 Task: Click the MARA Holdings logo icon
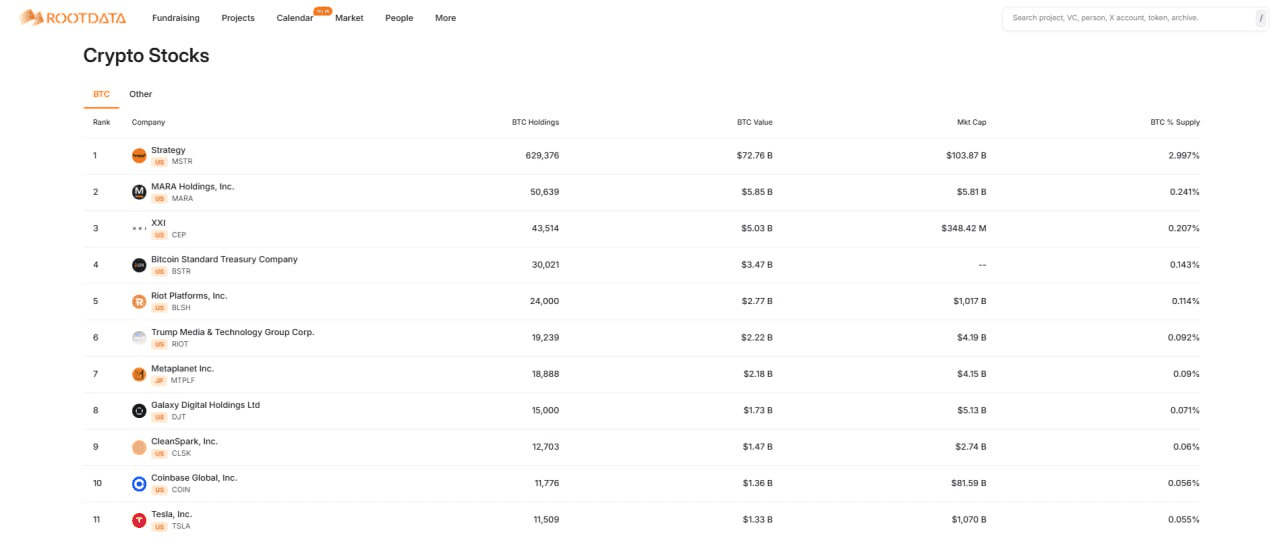pyautogui.click(x=139, y=192)
